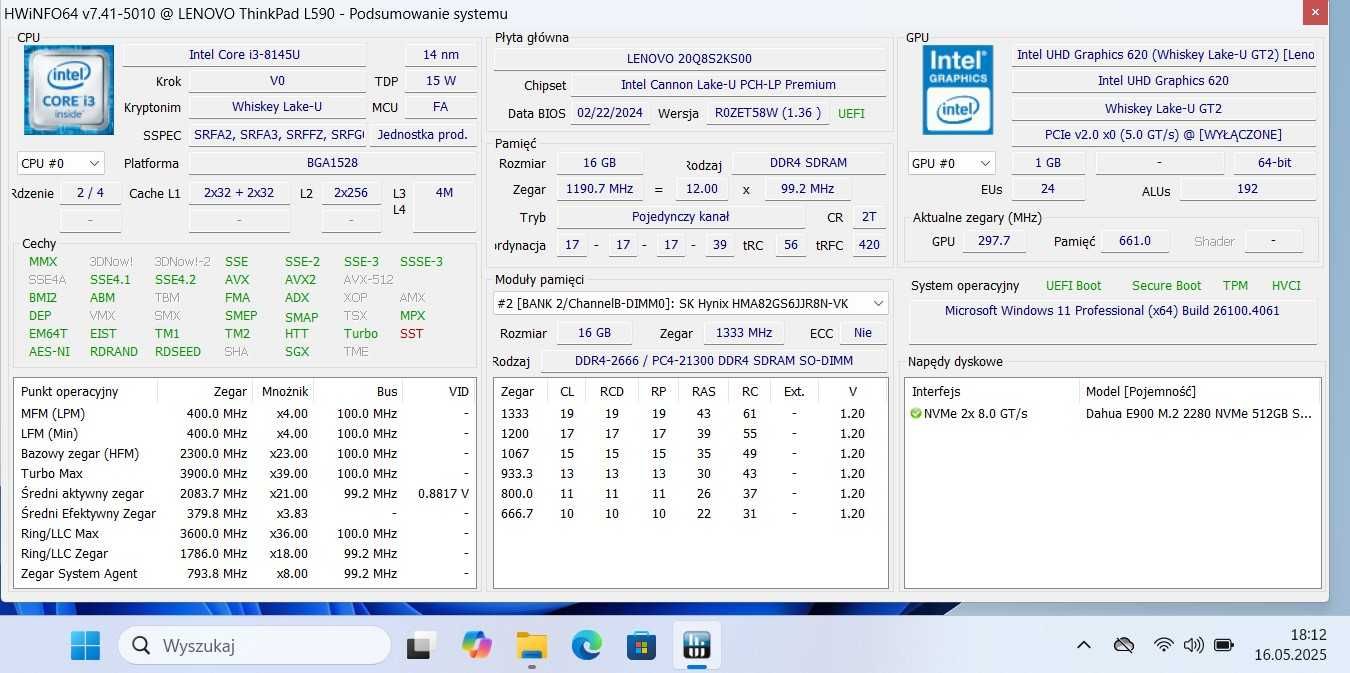Click the Intel Core i3-8145U name field
The width and height of the screenshot is (1350, 673).
(x=244, y=55)
